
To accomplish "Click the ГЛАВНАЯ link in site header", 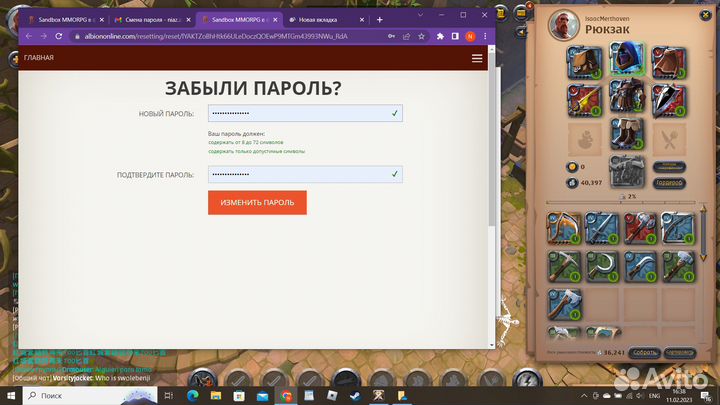I will [x=39, y=57].
